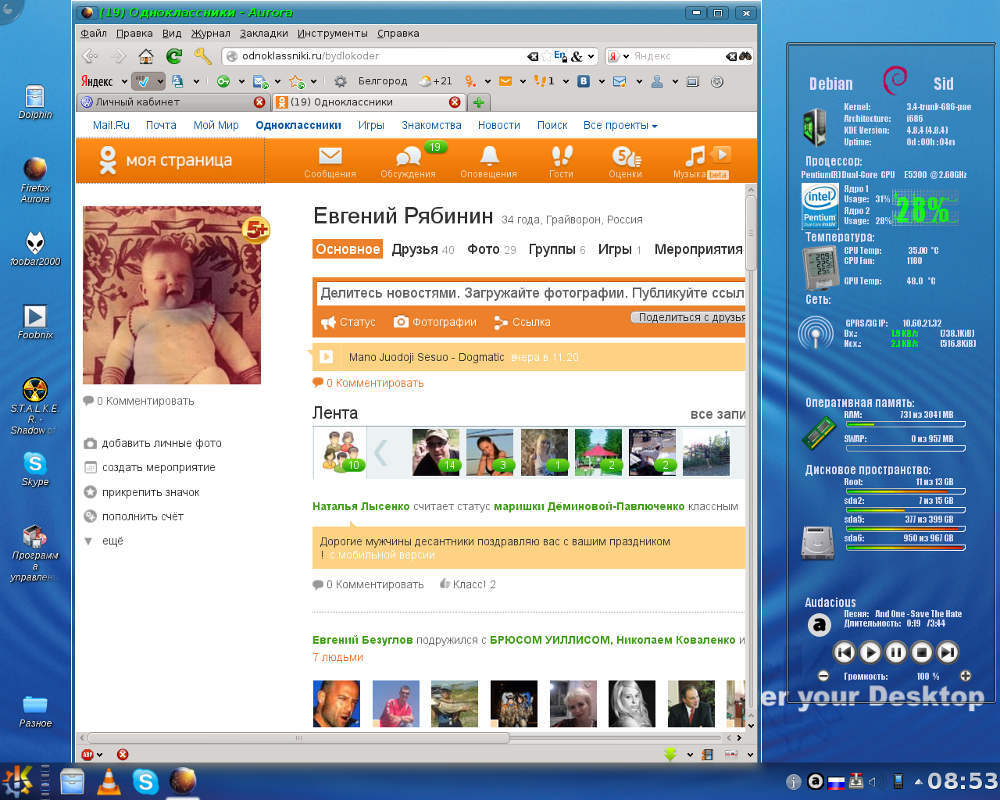Click the VLC cone in taskbar
1000x800 pixels.
pyautogui.click(x=108, y=781)
